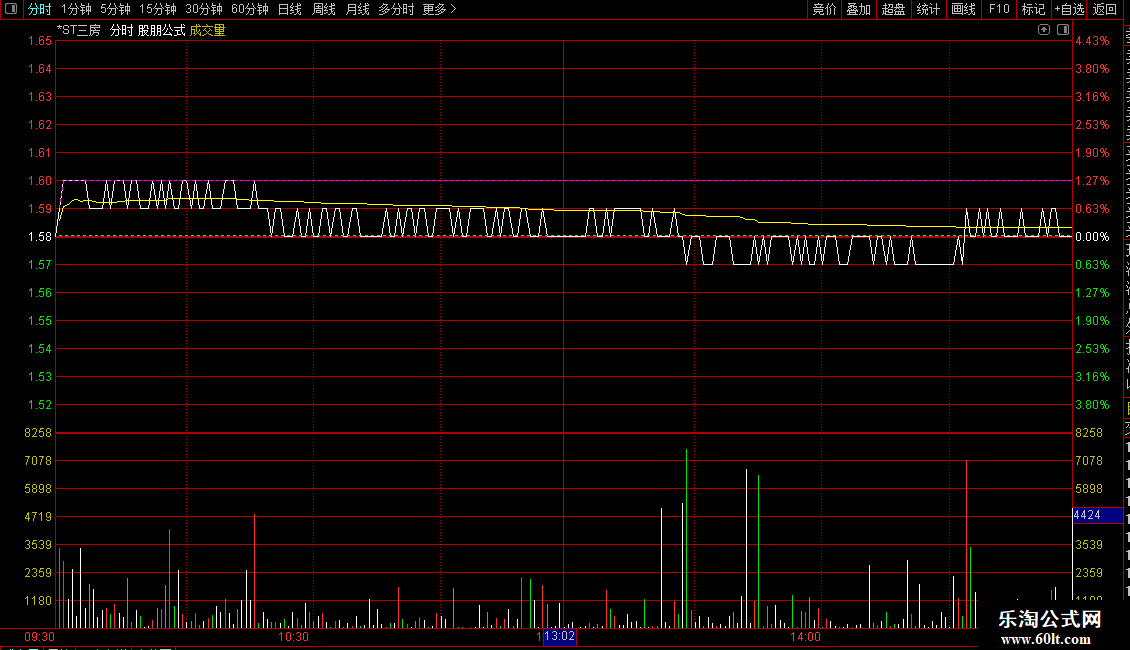Screen dimensions: 1130x650
Task: Click the 叠加 overlay button
Action: pyautogui.click(x=858, y=9)
